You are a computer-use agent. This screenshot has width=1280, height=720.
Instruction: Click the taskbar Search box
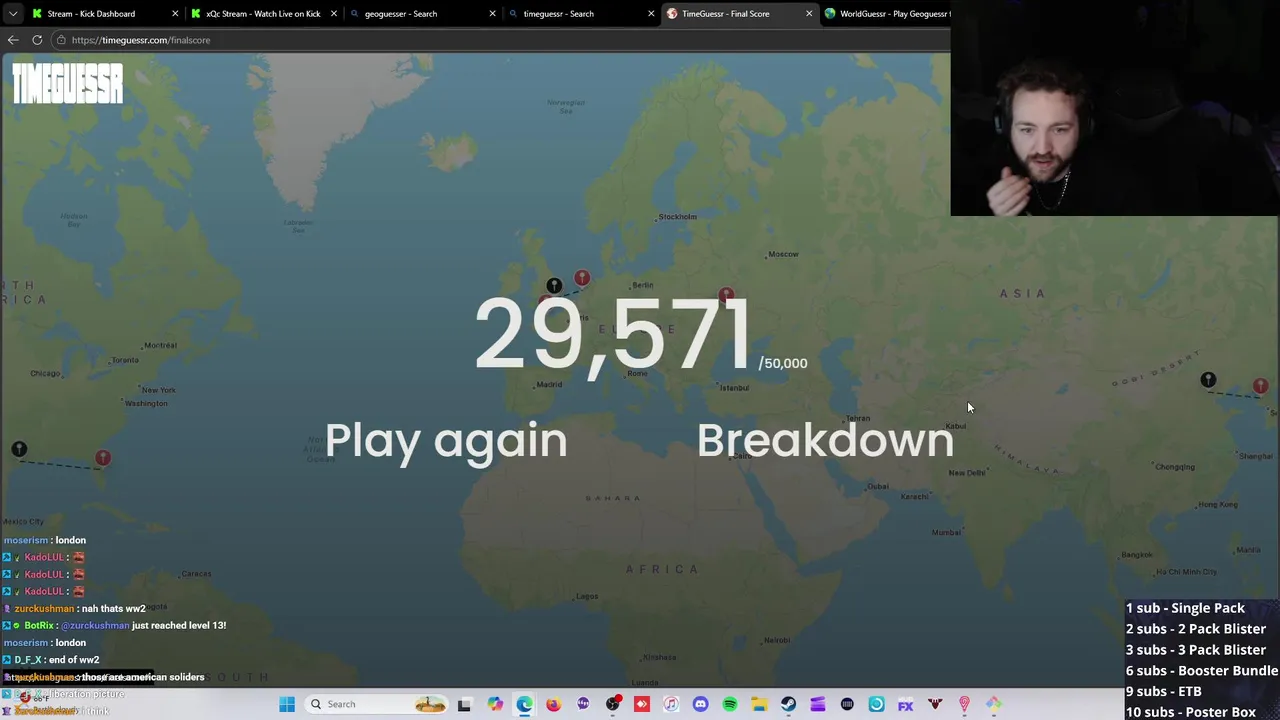pyautogui.click(x=376, y=704)
